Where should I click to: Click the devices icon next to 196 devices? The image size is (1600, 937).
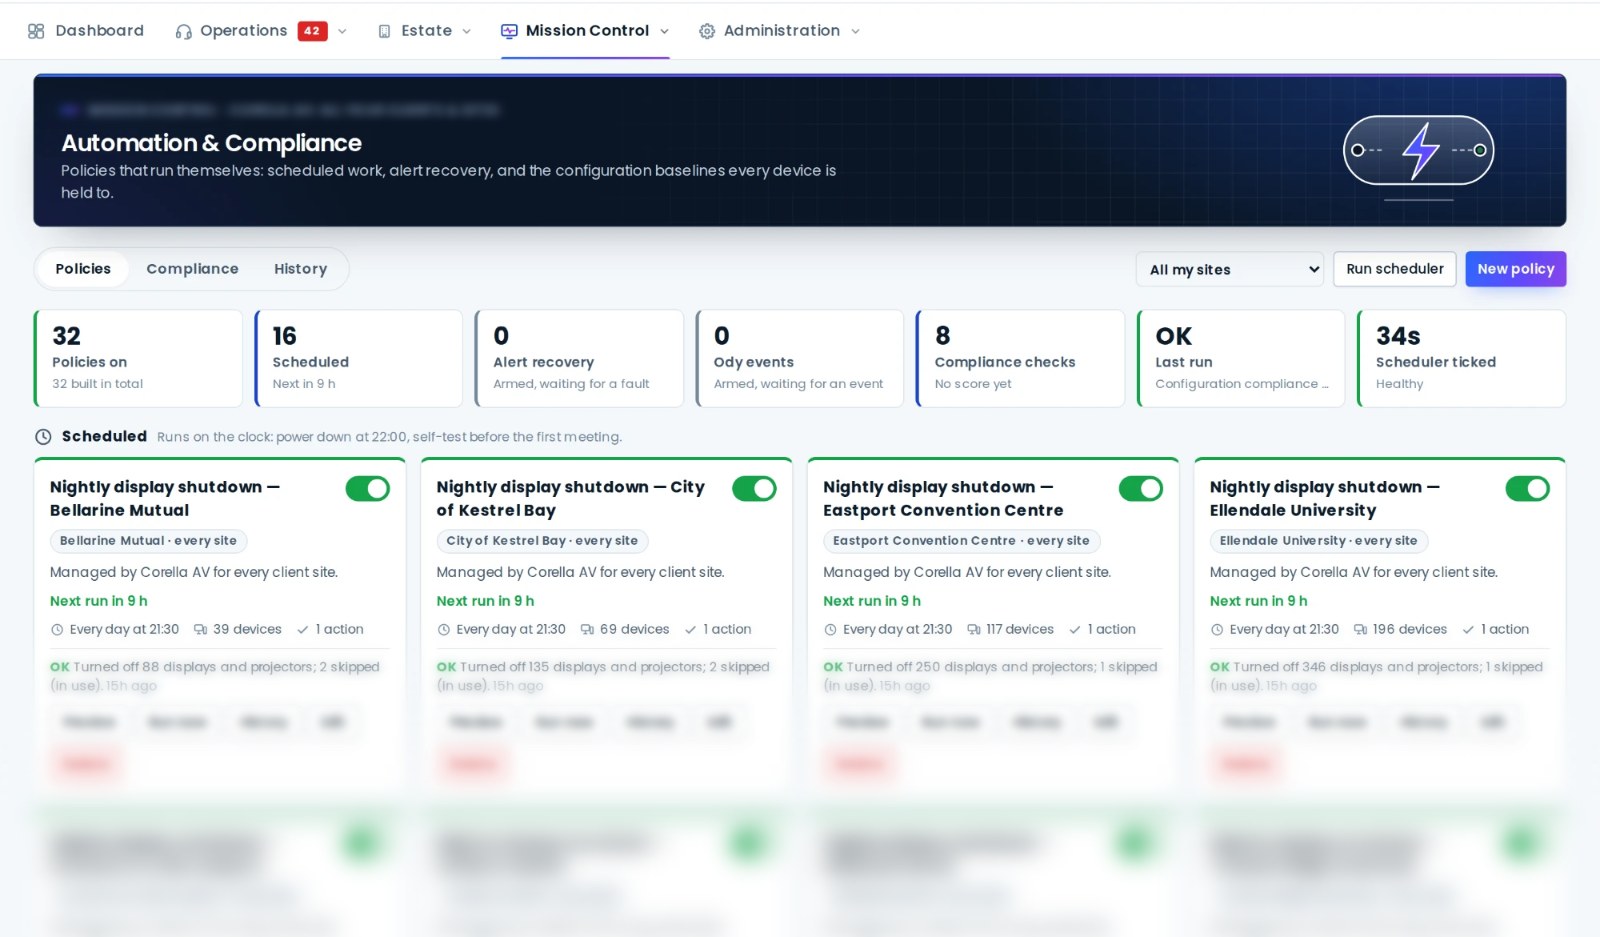pos(1360,630)
